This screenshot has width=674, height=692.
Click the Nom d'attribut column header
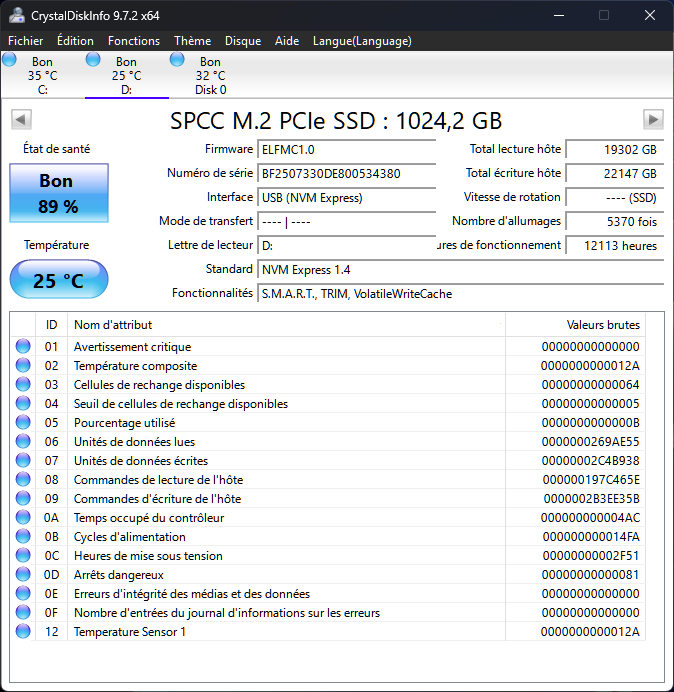click(286, 325)
